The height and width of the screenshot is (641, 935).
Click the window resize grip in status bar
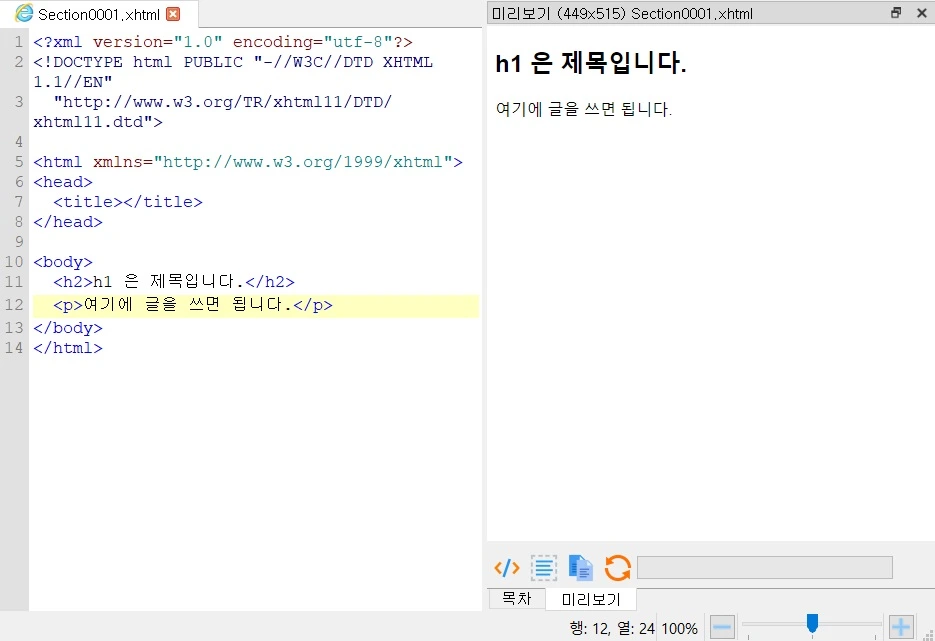point(928,634)
